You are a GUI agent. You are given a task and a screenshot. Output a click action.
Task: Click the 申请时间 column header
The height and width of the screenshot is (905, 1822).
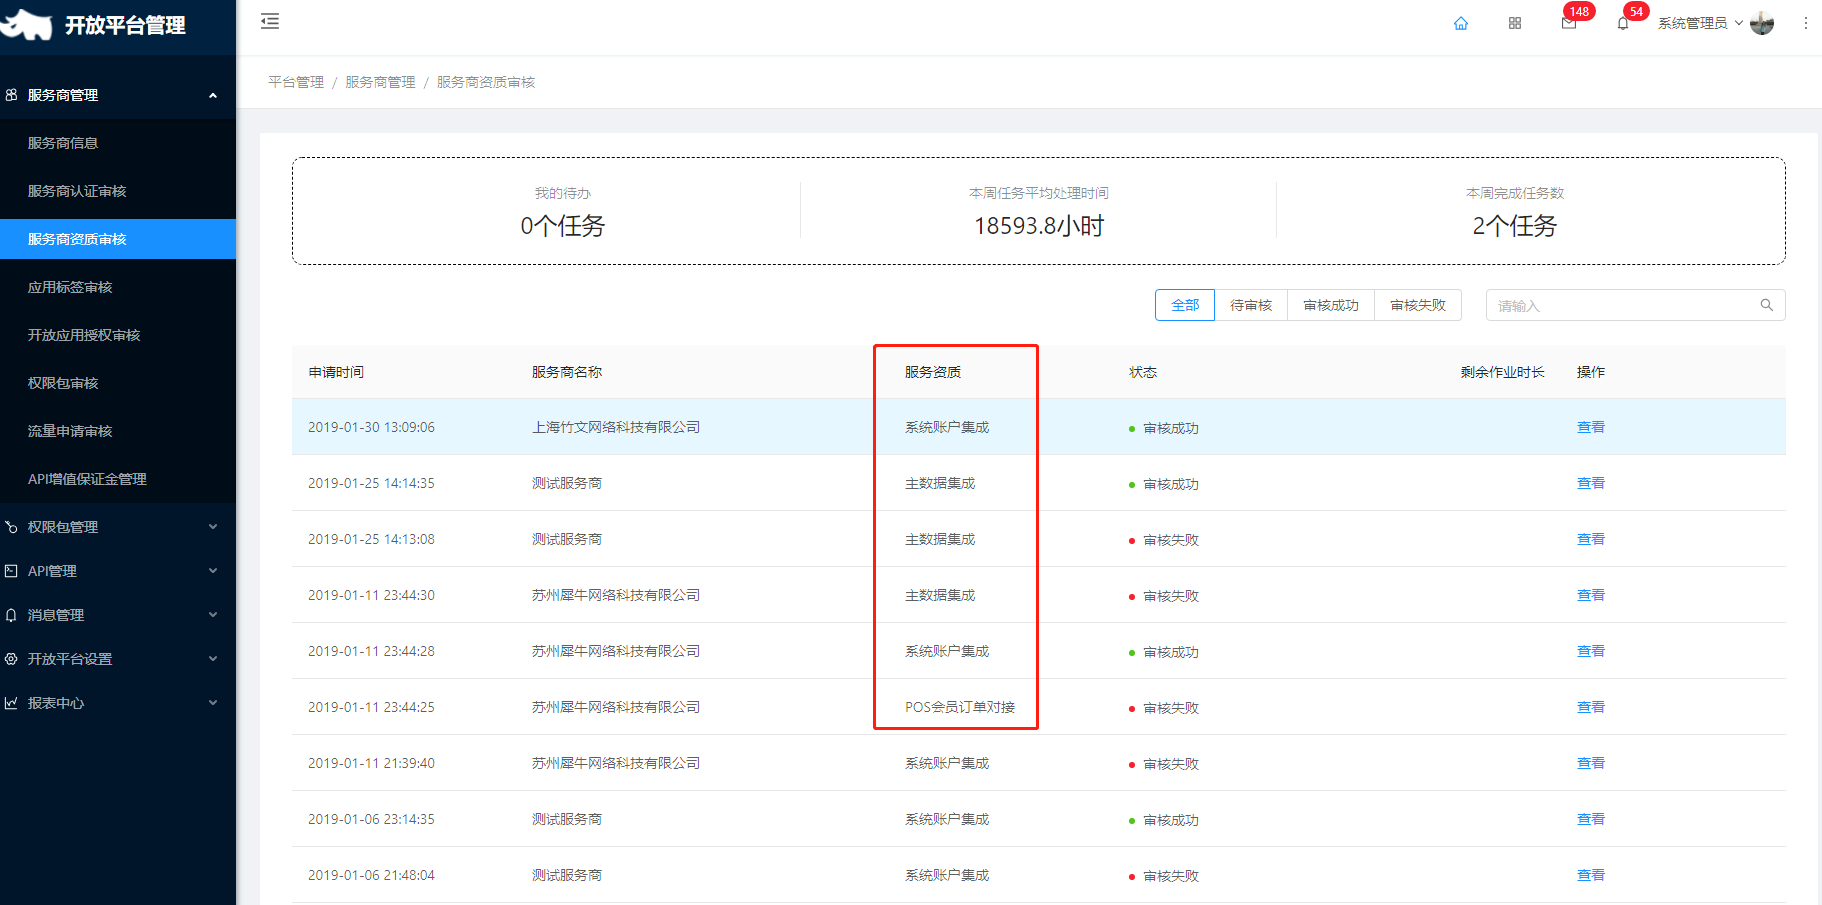coord(336,372)
